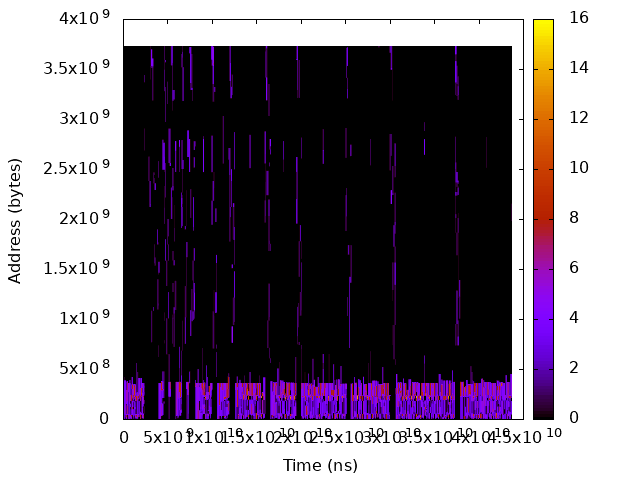The height and width of the screenshot is (480, 640).
Task: Click the 0 tick label on the x-axis
Action: click(x=124, y=438)
